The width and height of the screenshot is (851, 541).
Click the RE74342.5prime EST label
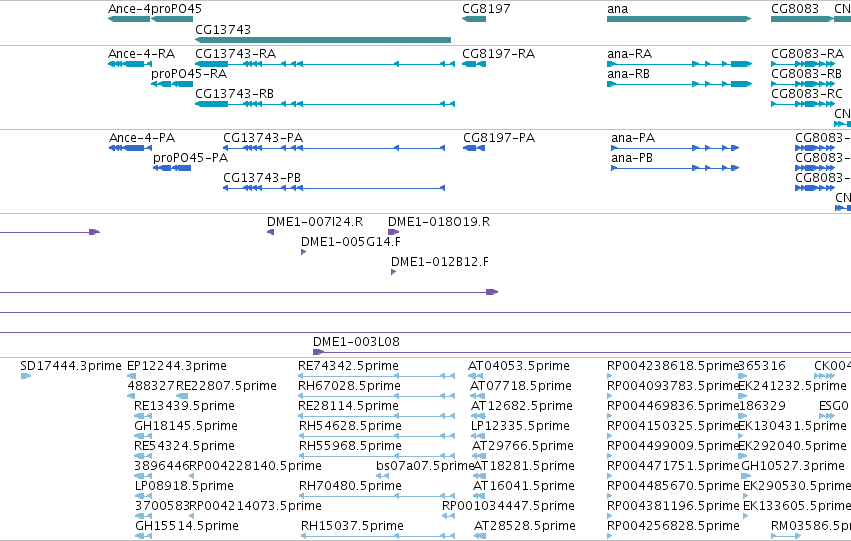(x=348, y=366)
